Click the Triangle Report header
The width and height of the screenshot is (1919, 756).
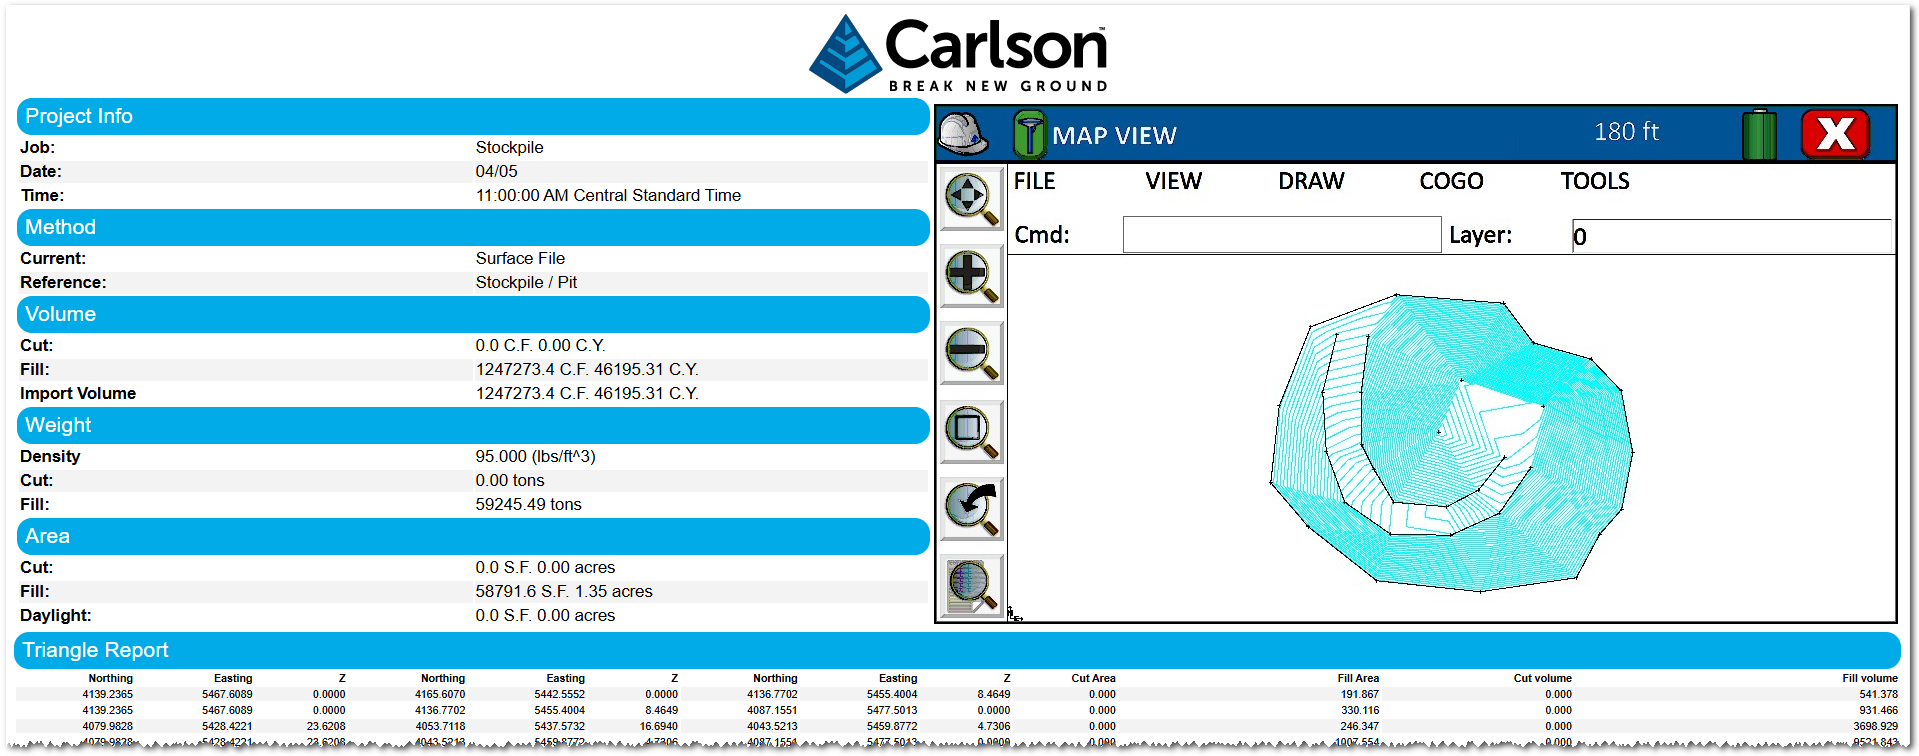pos(957,650)
